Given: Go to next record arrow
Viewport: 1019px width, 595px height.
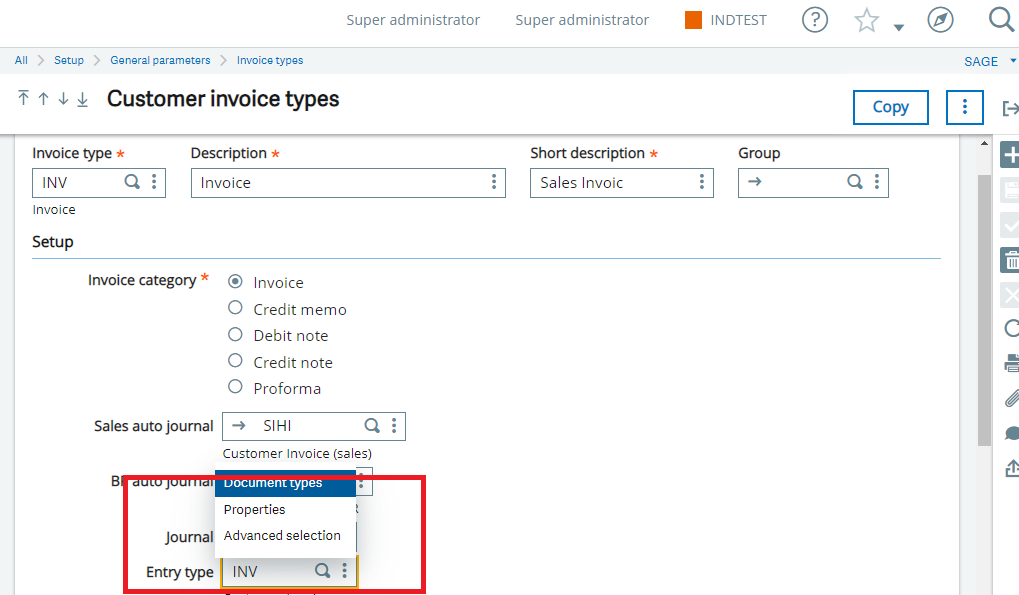Looking at the screenshot, I should (63, 99).
